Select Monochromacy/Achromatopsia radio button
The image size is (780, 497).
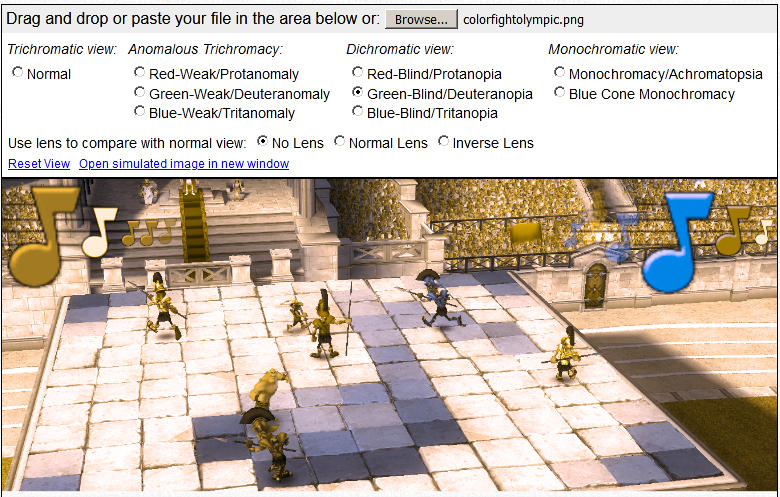[559, 72]
